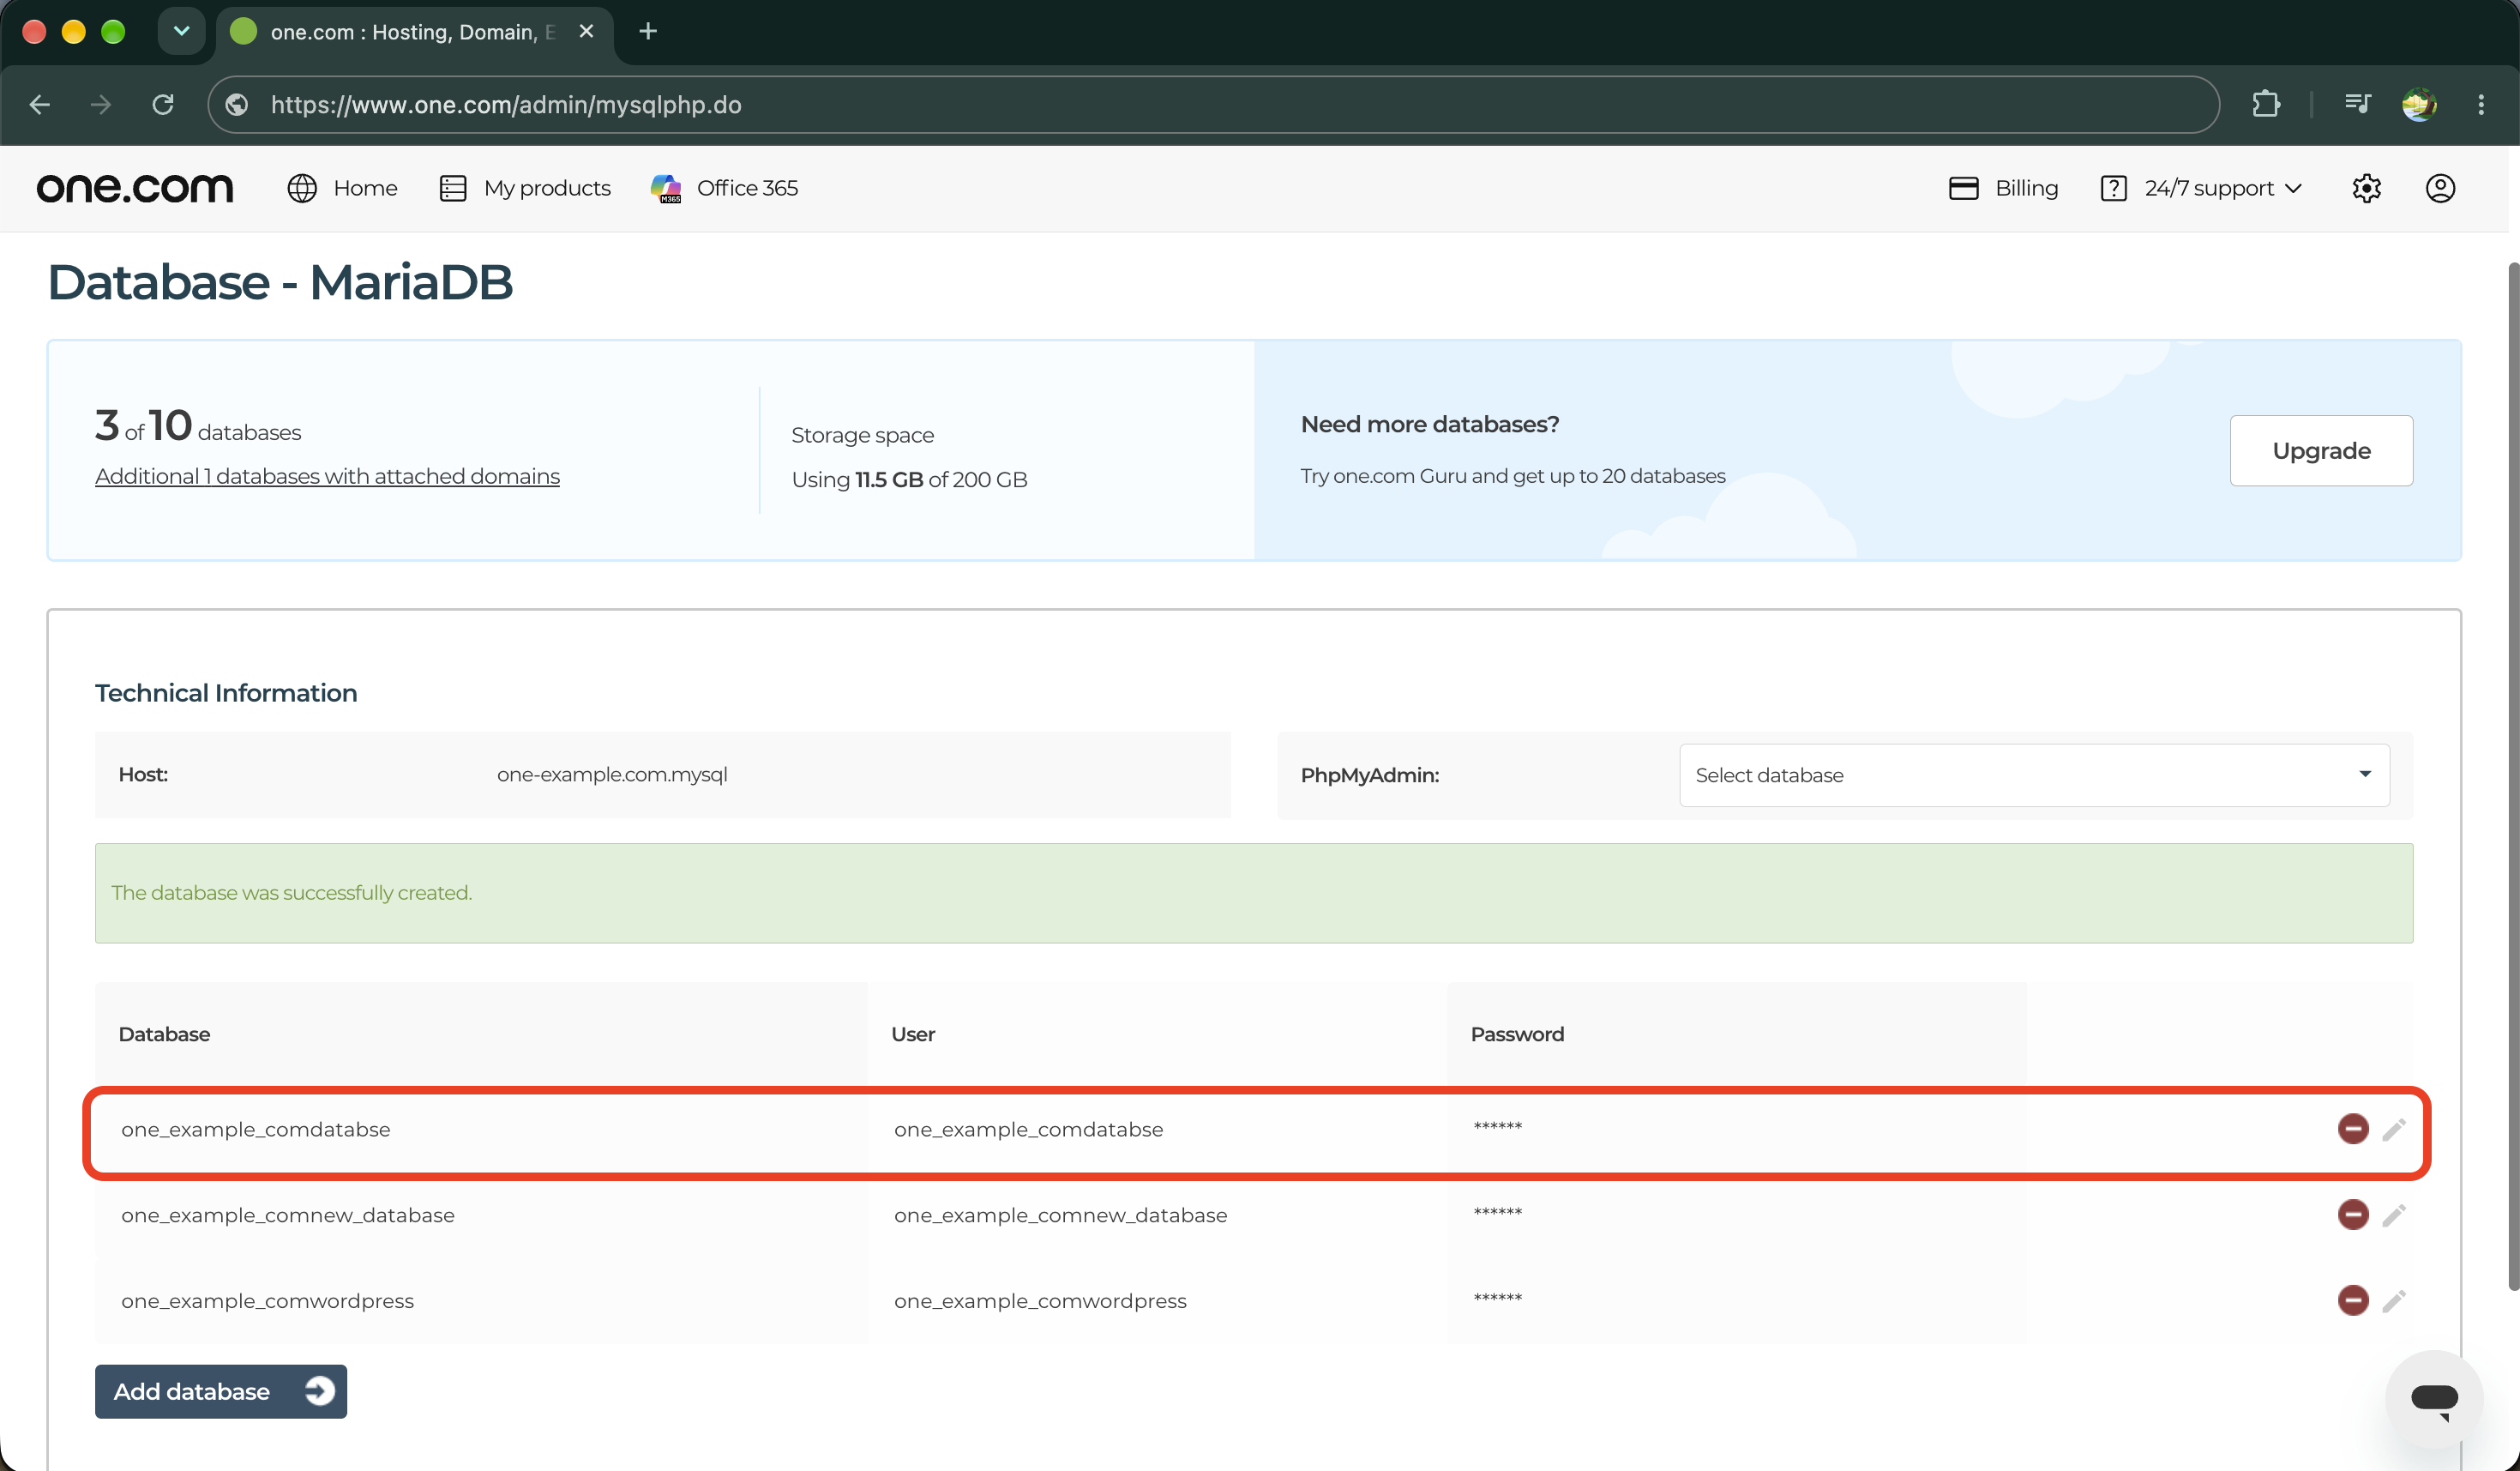
Task: Expand the 24/7 support menu
Action: (2201, 188)
